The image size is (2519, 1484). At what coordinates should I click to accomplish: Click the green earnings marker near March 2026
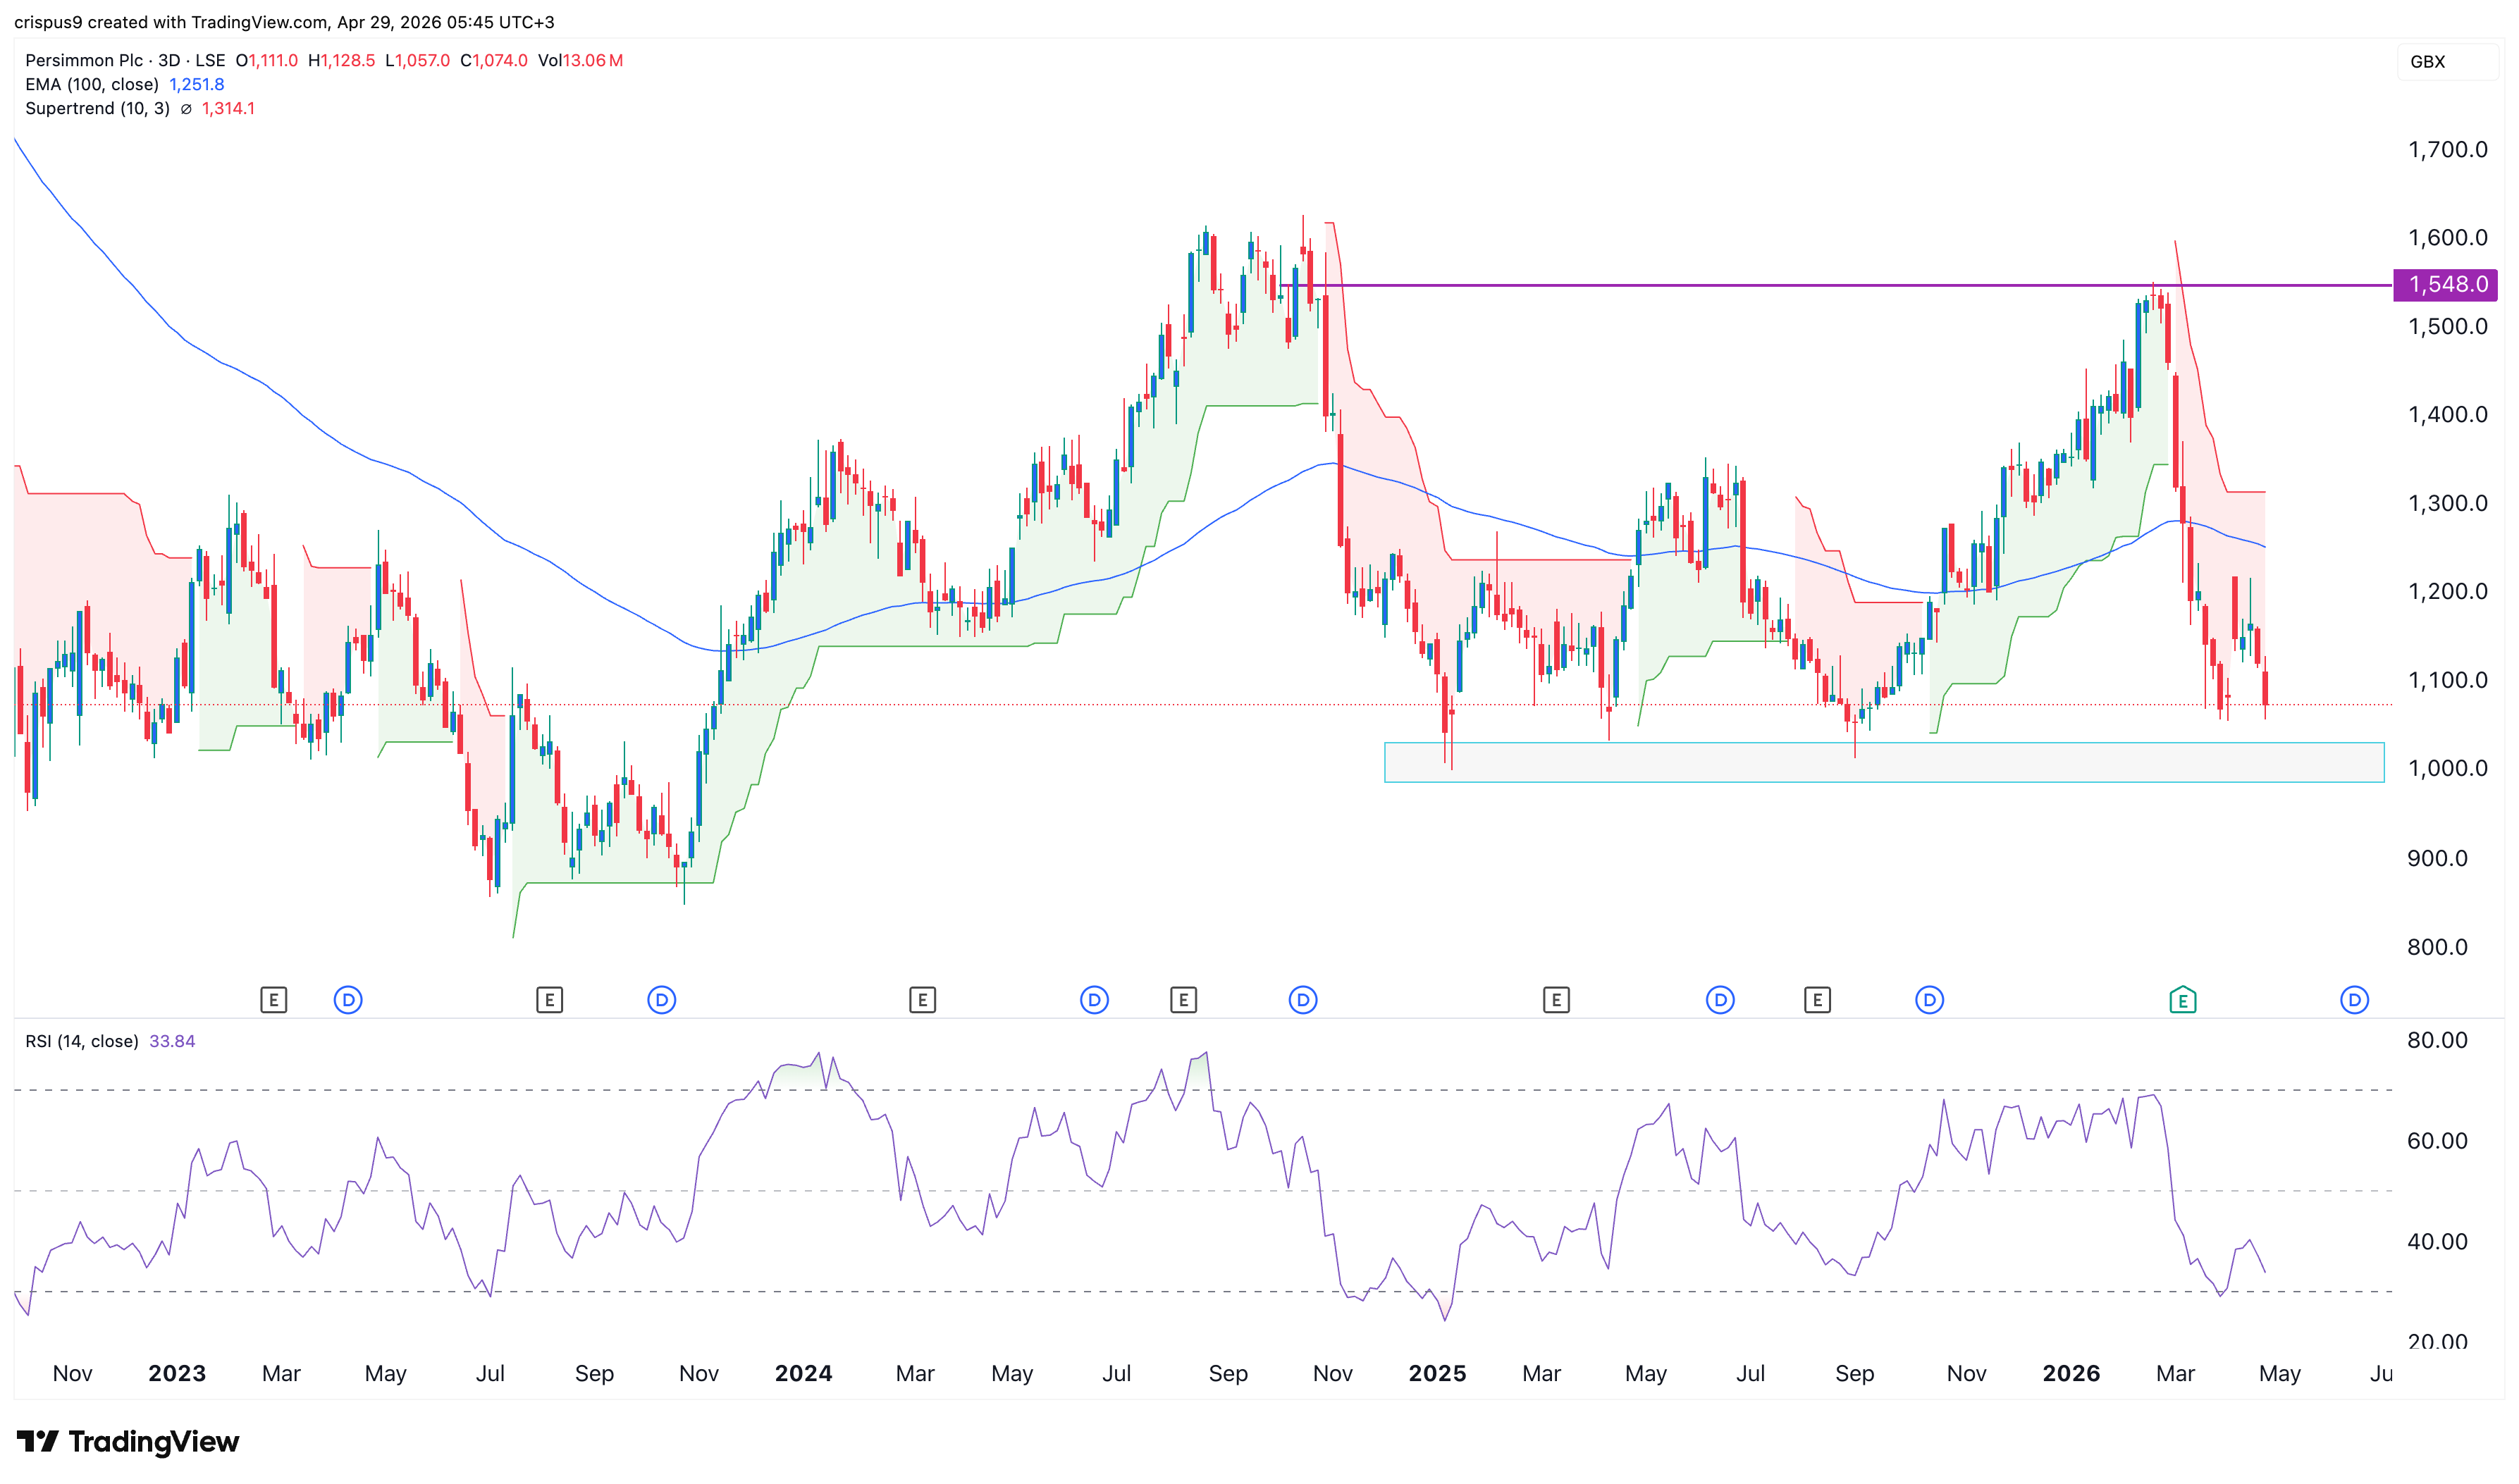[2182, 999]
